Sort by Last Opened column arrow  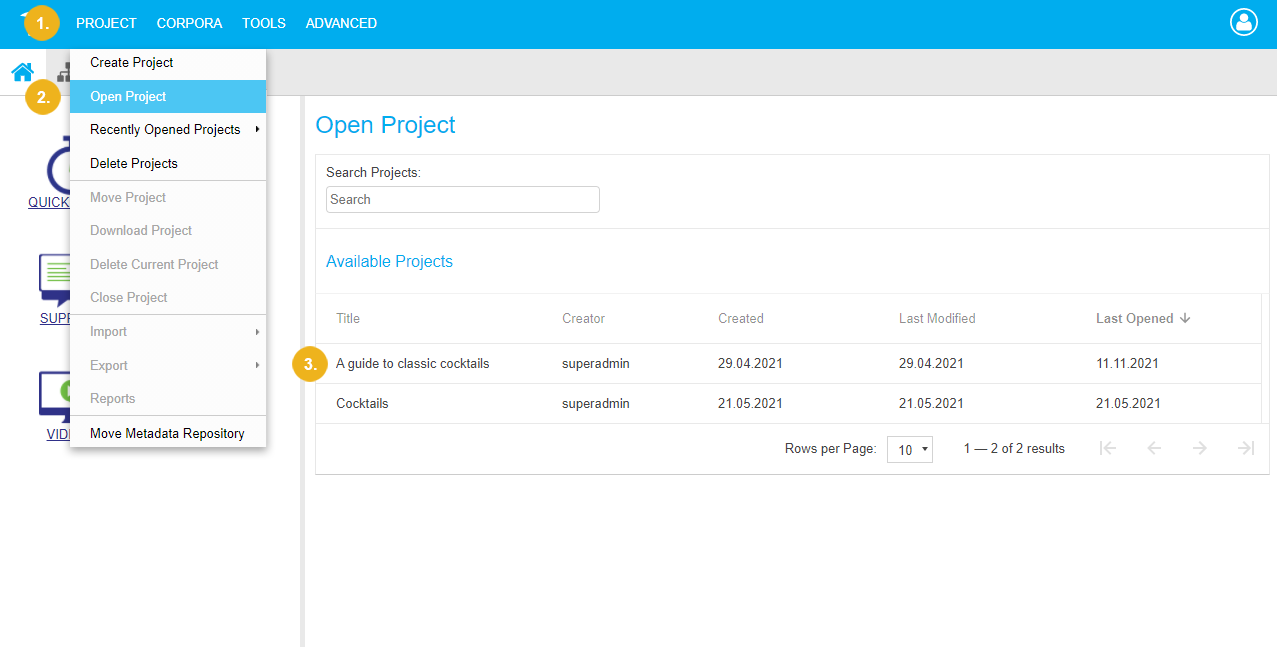click(x=1185, y=318)
